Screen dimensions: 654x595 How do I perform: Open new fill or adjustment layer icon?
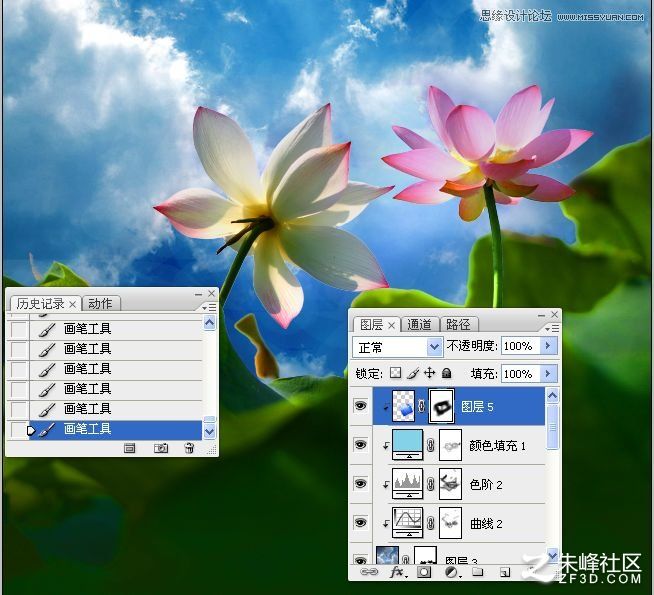click(x=452, y=572)
